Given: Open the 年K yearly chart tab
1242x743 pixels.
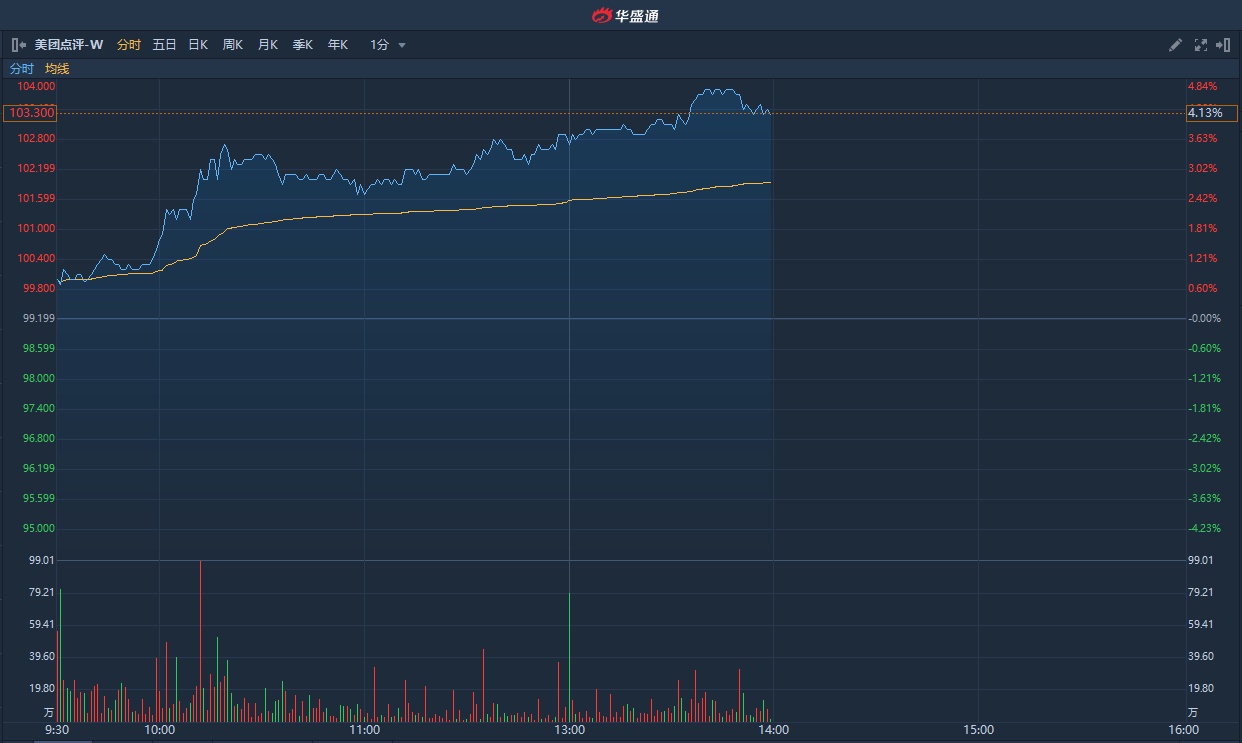Looking at the screenshot, I should (338, 45).
